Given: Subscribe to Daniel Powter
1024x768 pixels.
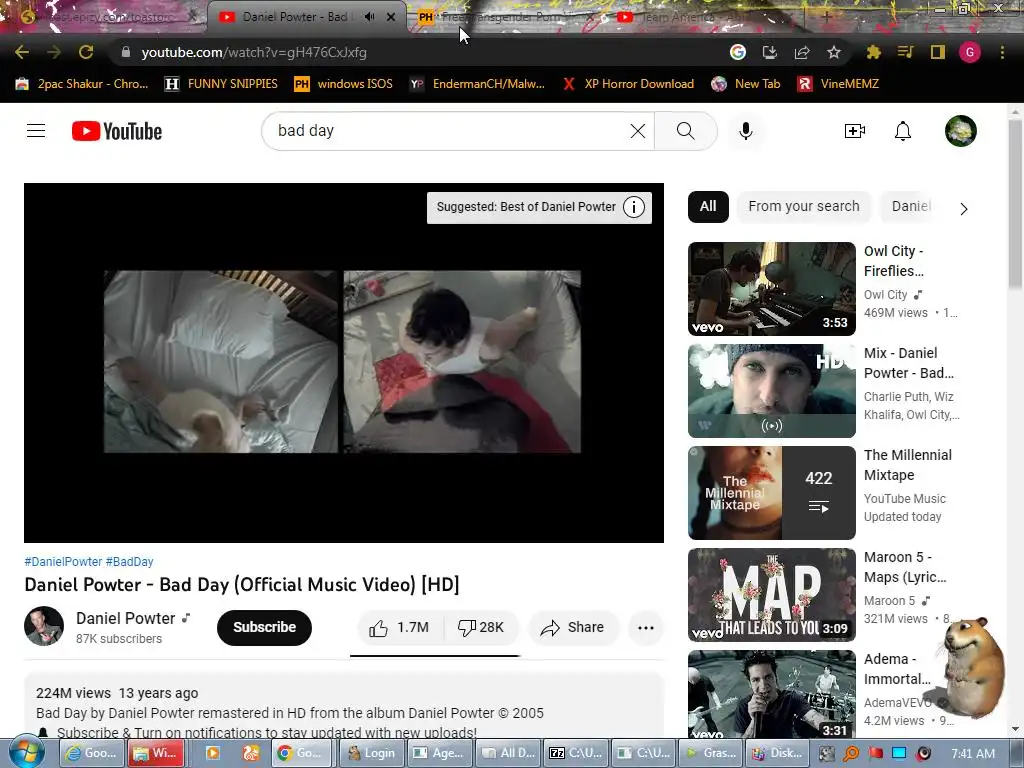Looking at the screenshot, I should pyautogui.click(x=264, y=628).
